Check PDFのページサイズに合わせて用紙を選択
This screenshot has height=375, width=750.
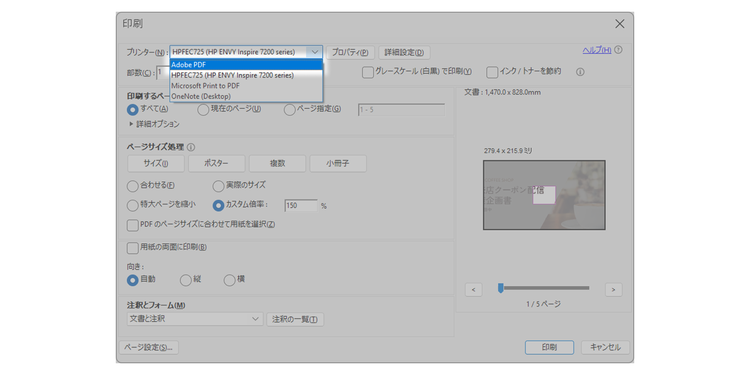[x=132, y=224]
